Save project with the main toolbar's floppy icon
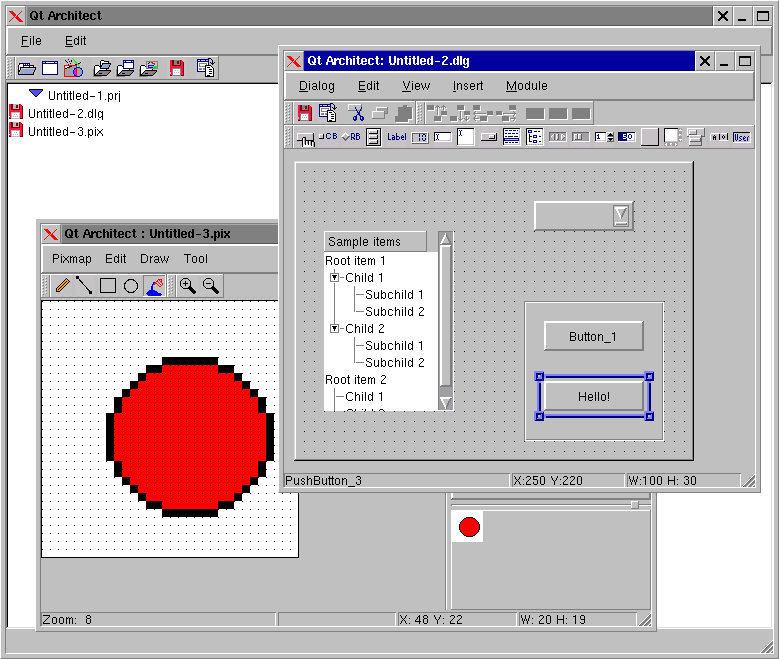This screenshot has height=659, width=779. (176, 68)
